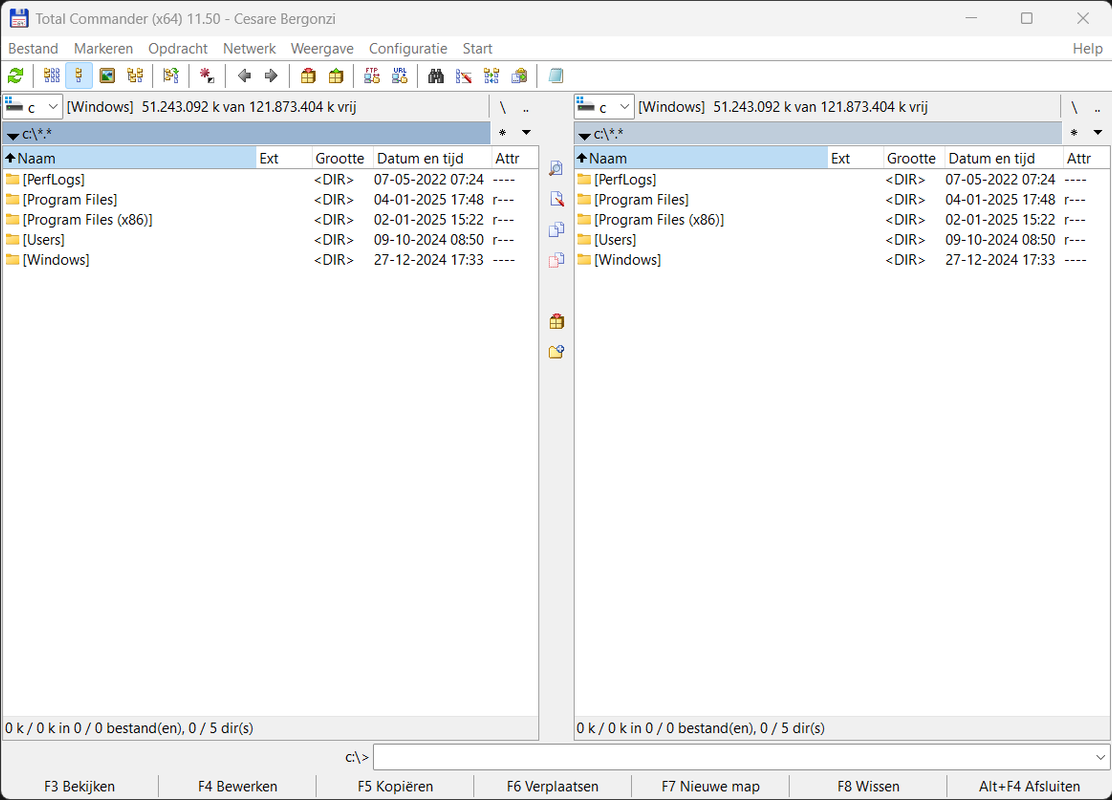Sort right panel by Datum en tijd column
Image resolution: width=1112 pixels, height=800 pixels.
[1004, 158]
